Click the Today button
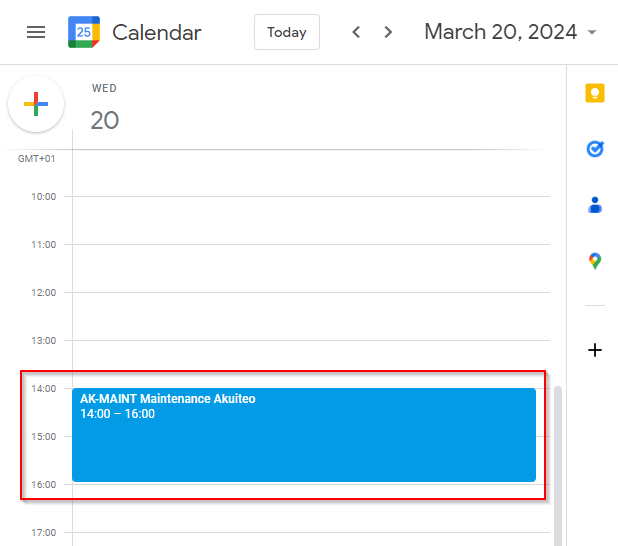 coord(287,32)
